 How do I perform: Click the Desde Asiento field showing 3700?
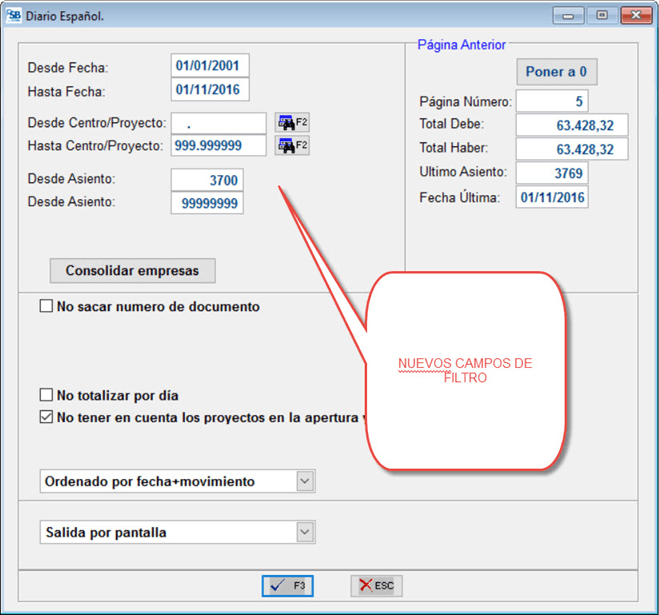coord(207,180)
